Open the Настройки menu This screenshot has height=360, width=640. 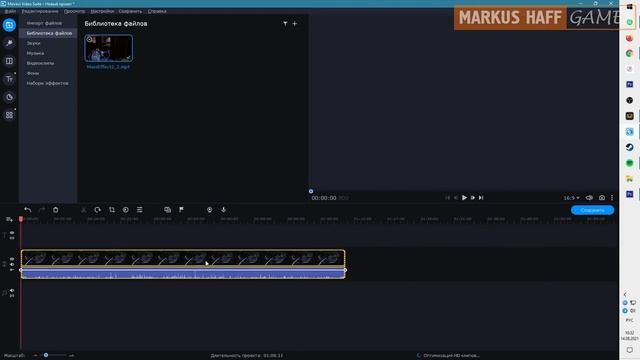coord(102,11)
